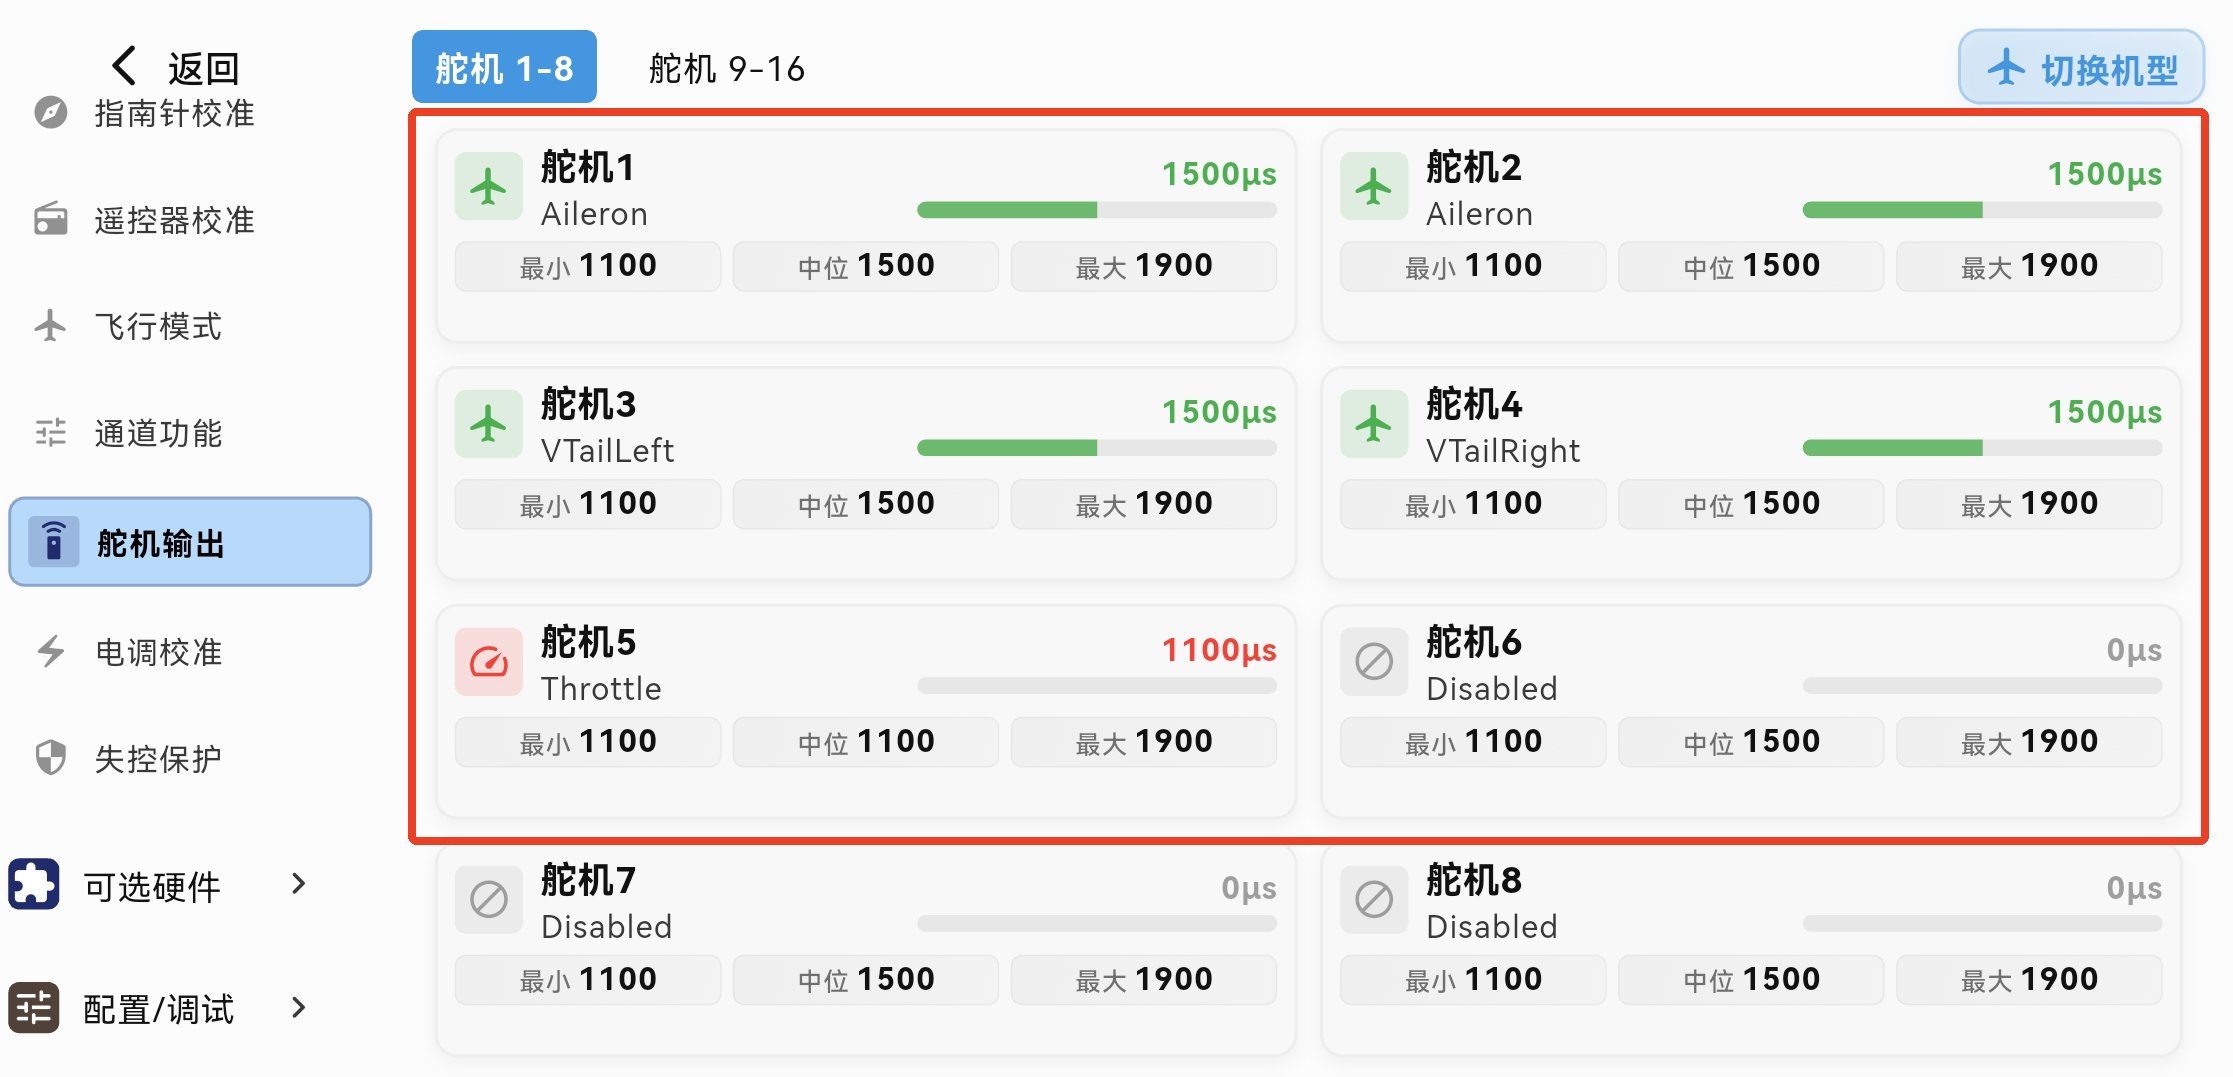Click the failsafe shield icon
Viewport: 2233px width, 1077px height.
coord(51,758)
